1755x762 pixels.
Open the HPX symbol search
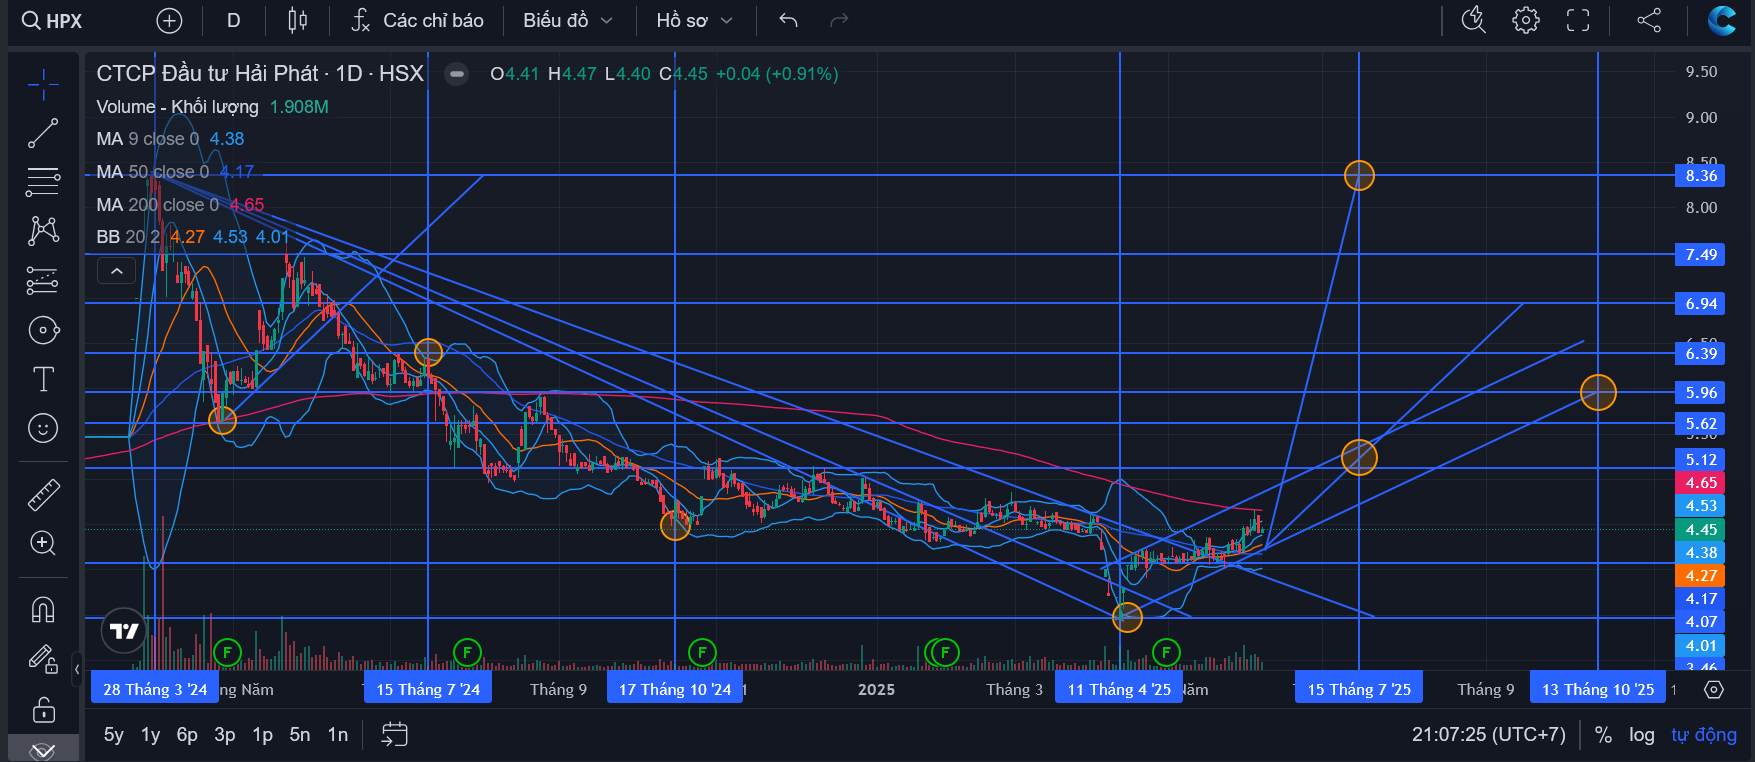click(52, 21)
